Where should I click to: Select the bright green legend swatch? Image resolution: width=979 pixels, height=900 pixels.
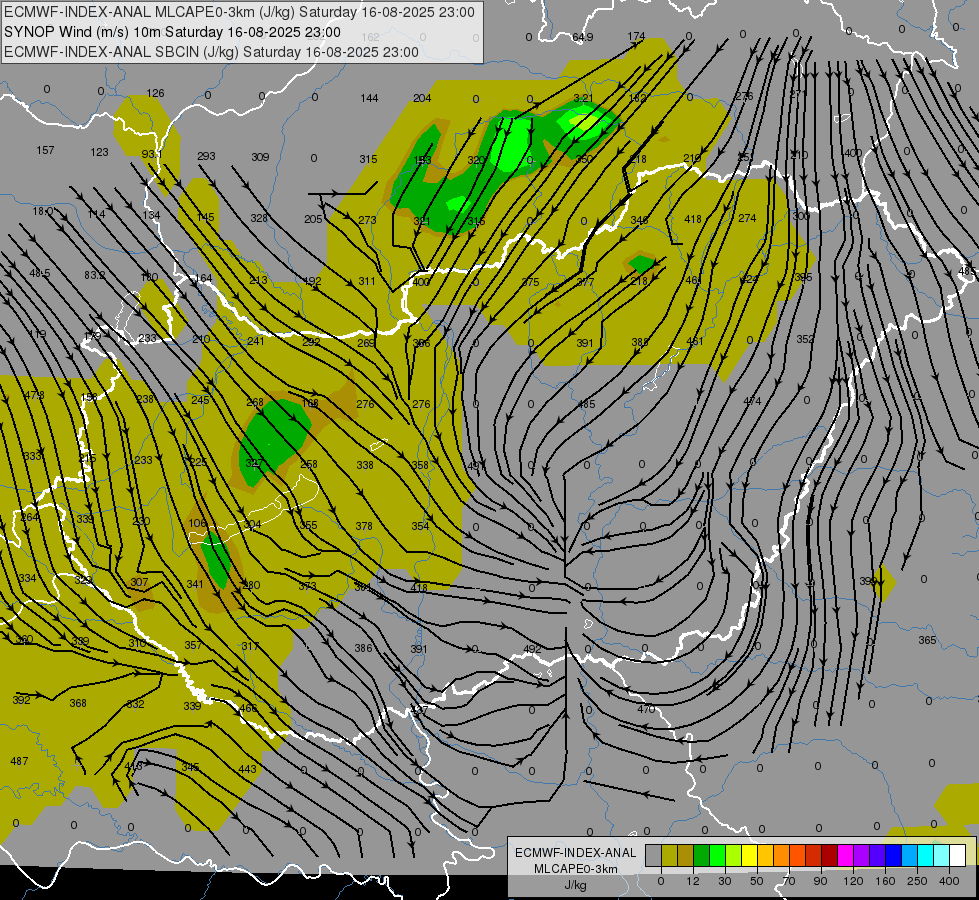tap(718, 856)
